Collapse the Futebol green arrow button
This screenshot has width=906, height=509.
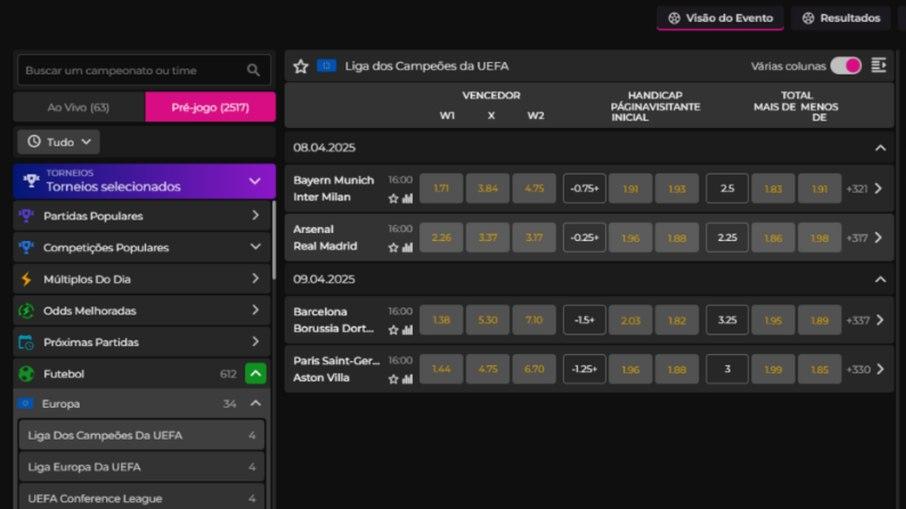click(x=255, y=374)
